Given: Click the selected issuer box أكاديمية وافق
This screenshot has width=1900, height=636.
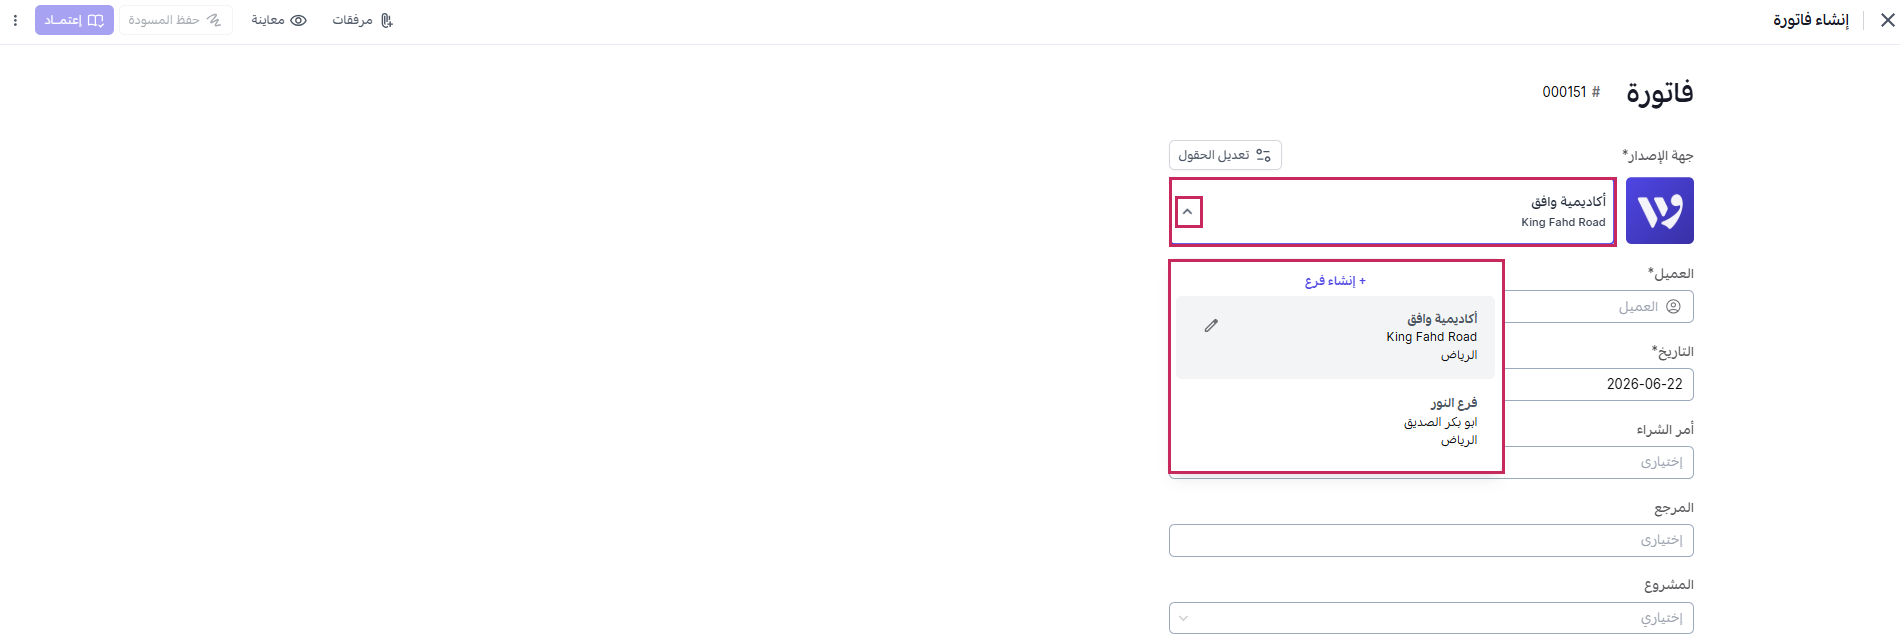Looking at the screenshot, I should 1393,211.
